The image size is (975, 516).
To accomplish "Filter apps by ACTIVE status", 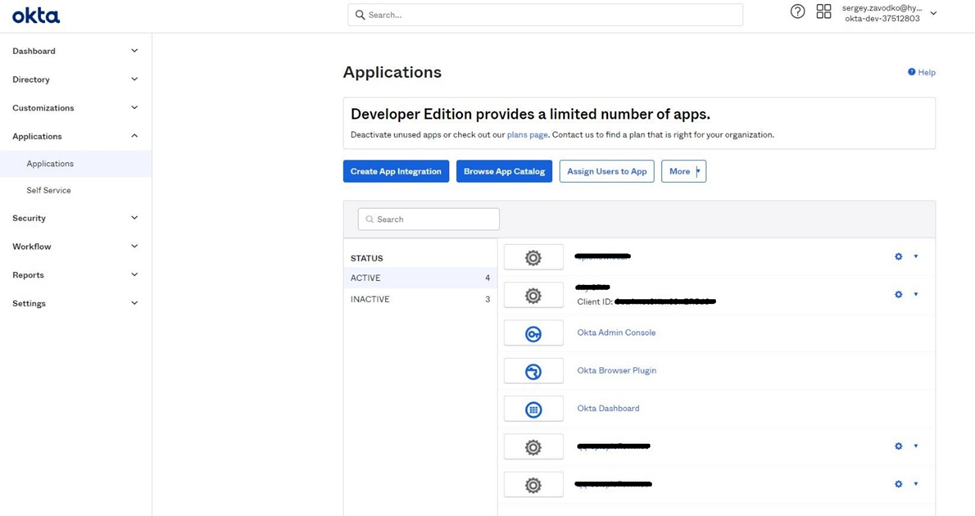I will pos(420,278).
